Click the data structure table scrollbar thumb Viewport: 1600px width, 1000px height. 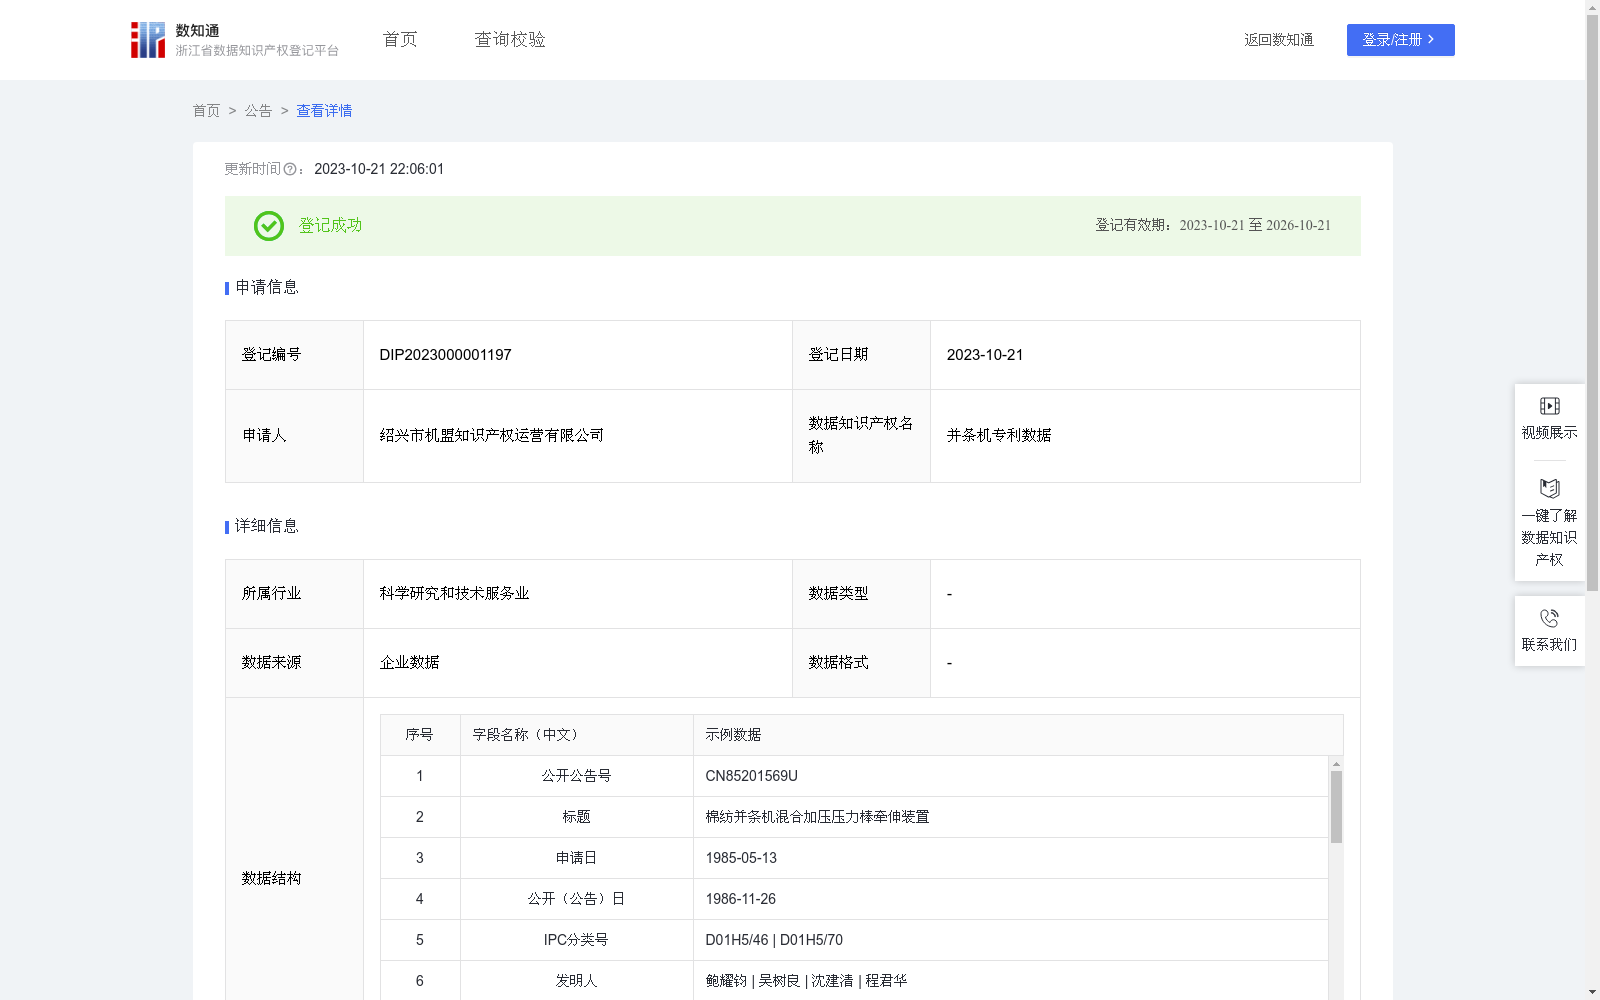1336,807
